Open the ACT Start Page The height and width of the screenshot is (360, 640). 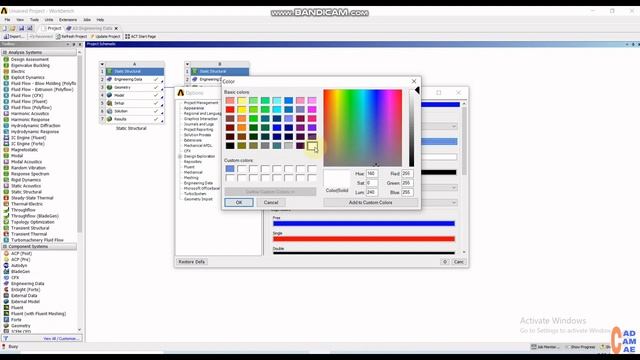pyautogui.click(x=141, y=36)
